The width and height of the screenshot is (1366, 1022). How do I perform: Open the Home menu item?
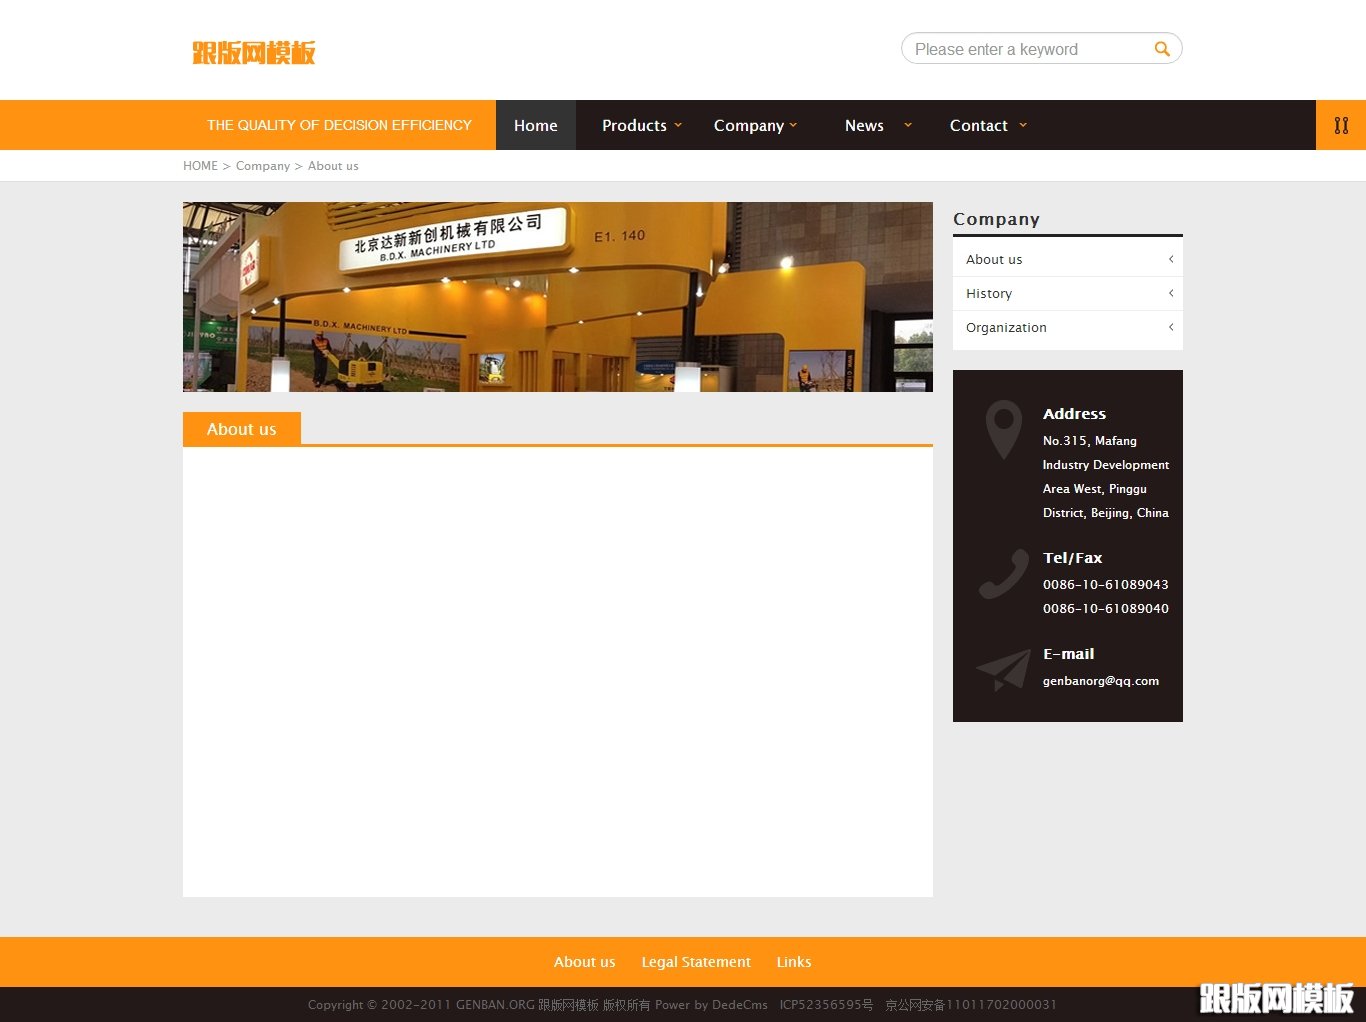(x=536, y=125)
